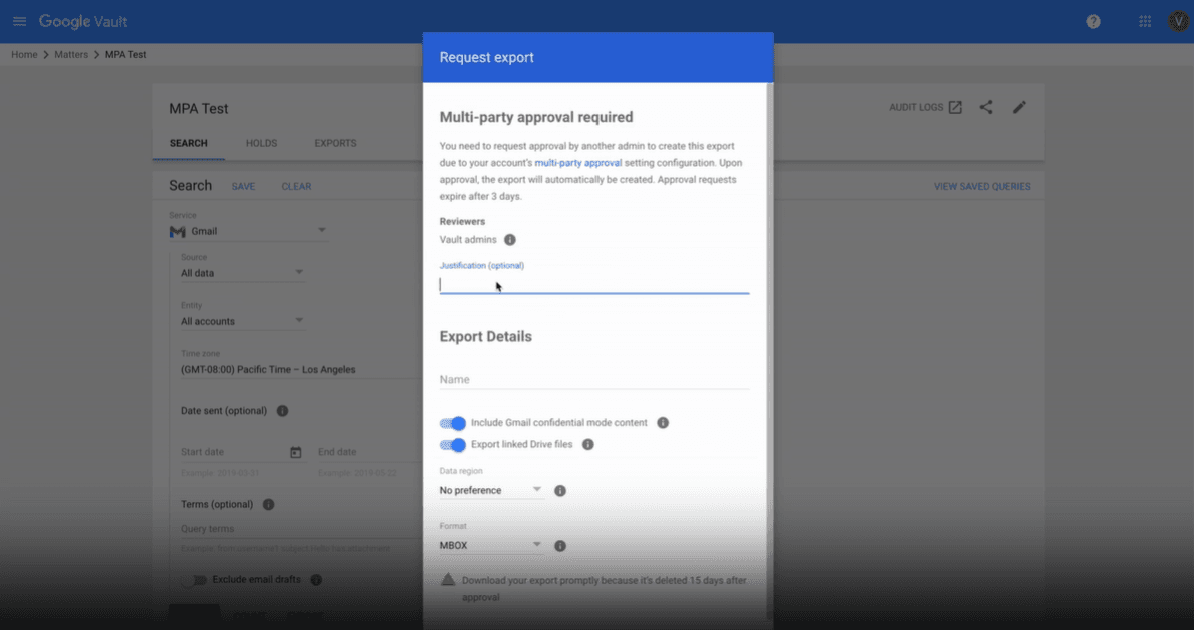Open the hamburger main menu
This screenshot has height=630, width=1194.
(x=20, y=21)
